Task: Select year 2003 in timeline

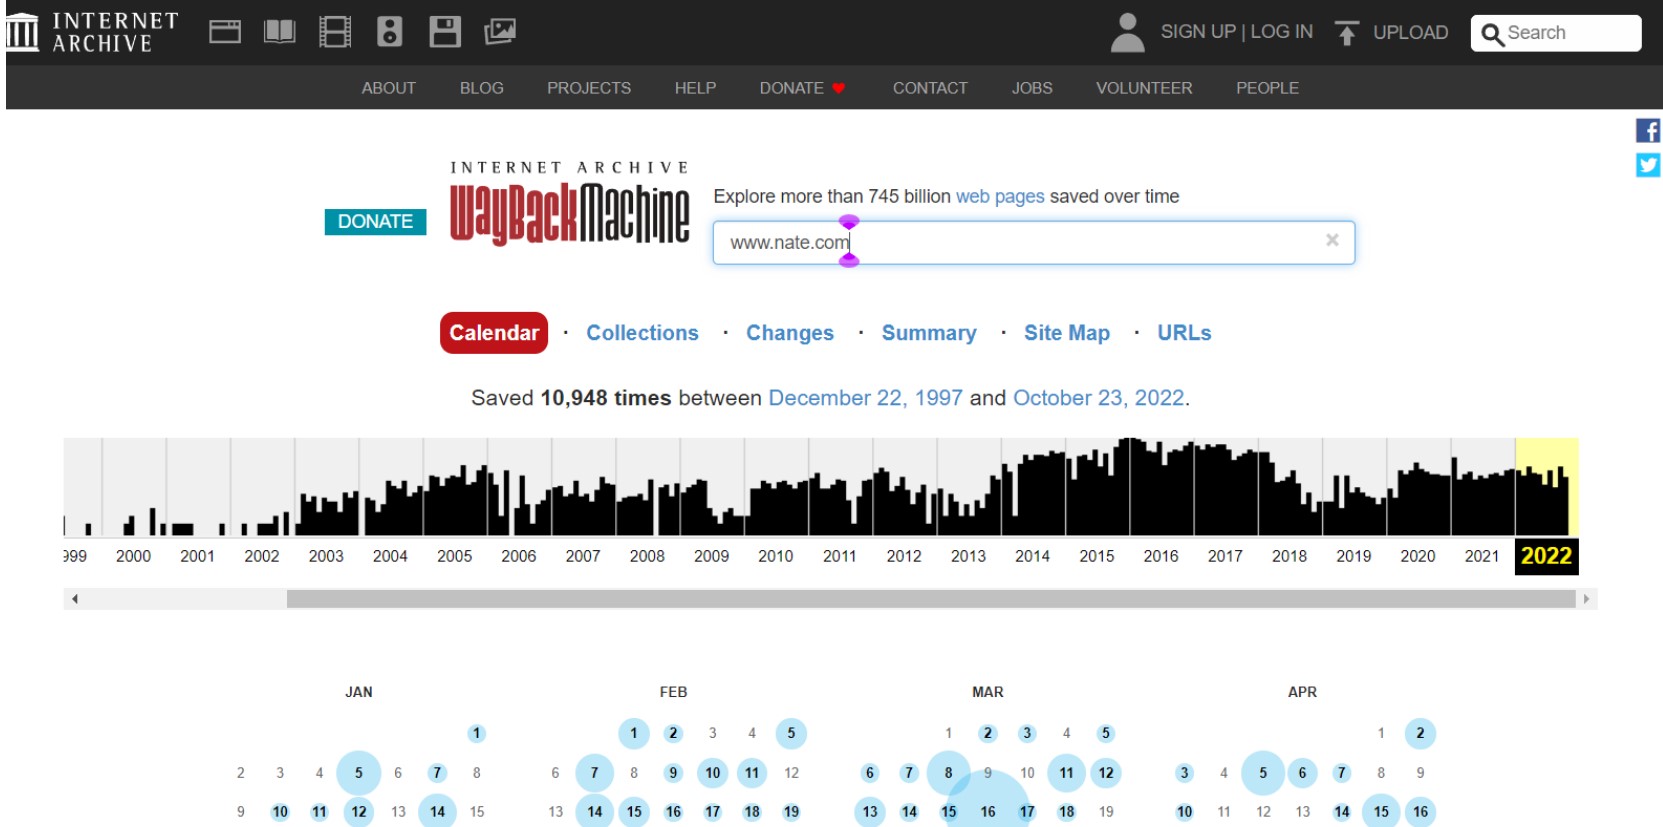Action: 326,556
